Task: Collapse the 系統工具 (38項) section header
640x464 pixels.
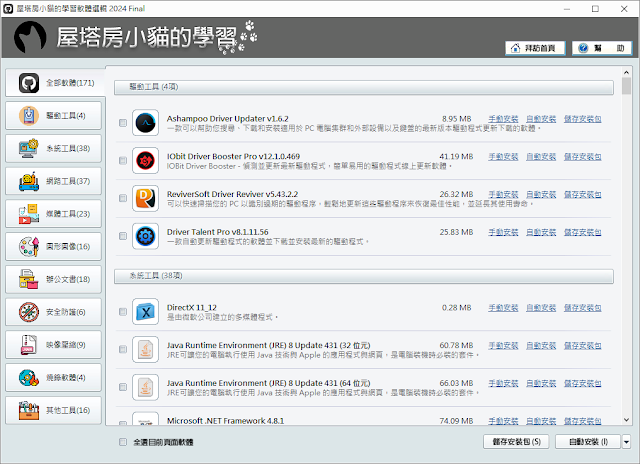Action: 364,276
